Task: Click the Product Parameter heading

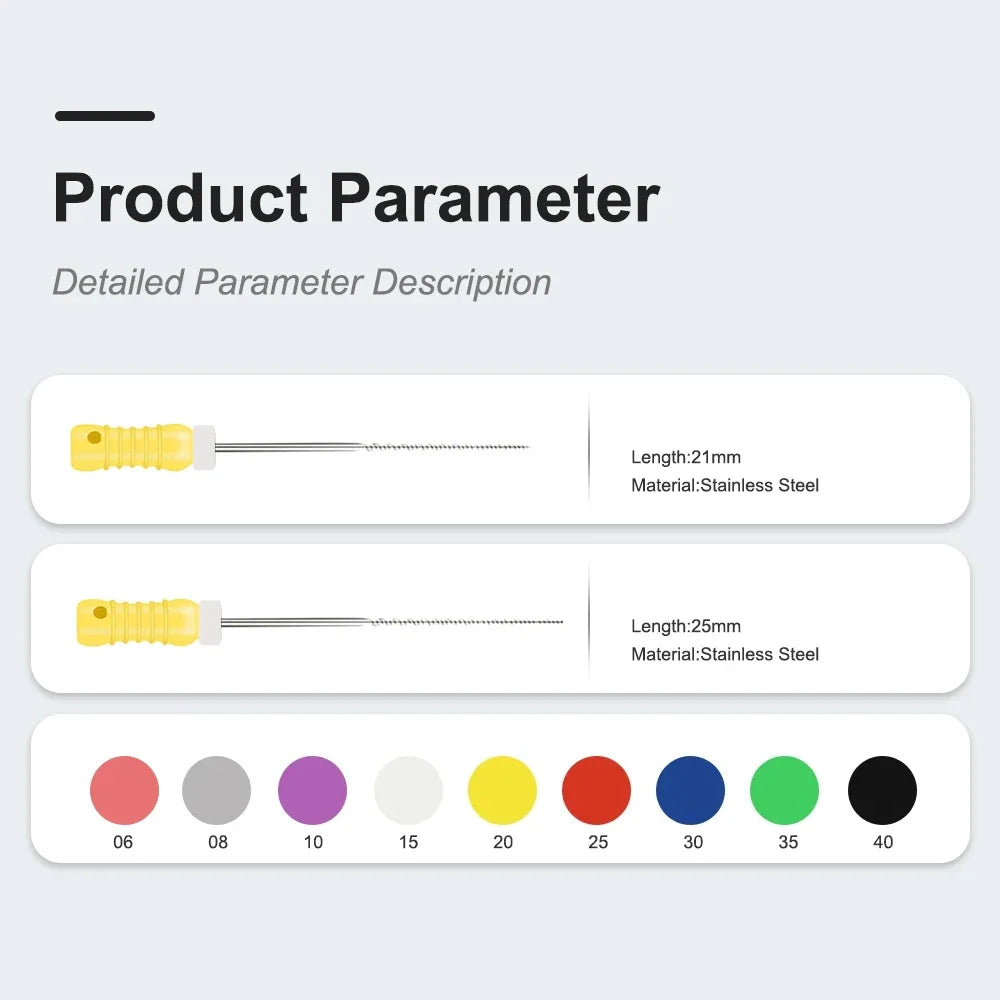Action: [x=356, y=198]
